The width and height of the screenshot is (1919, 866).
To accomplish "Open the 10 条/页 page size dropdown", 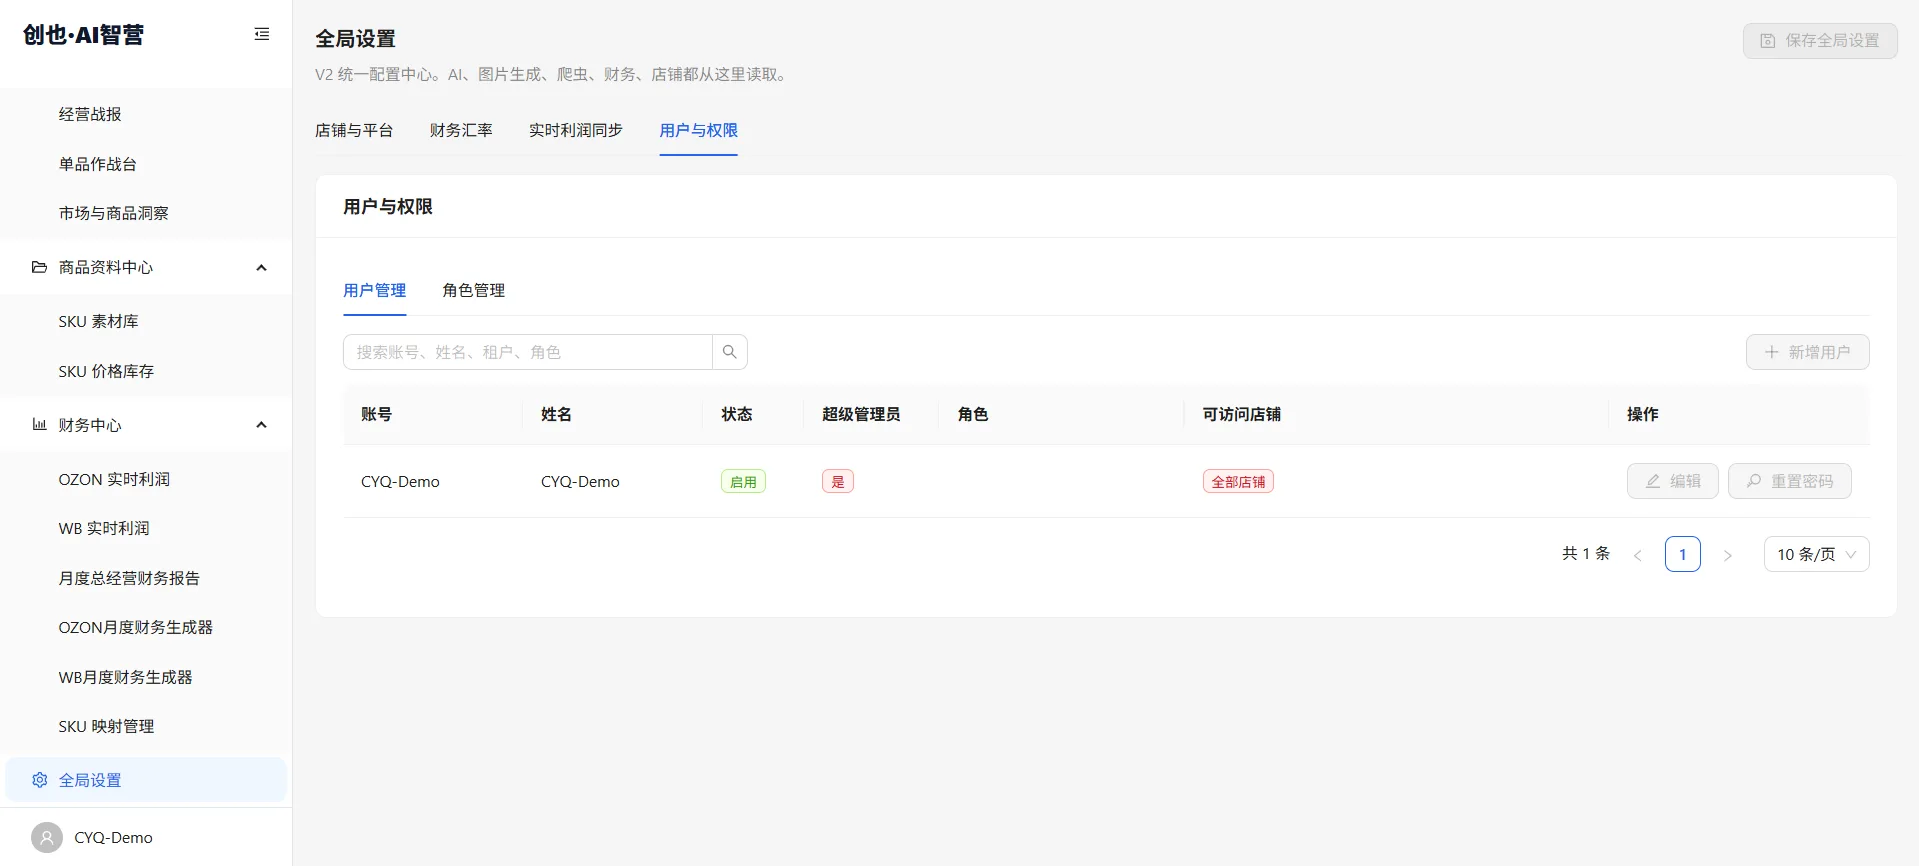I will 1816,554.
